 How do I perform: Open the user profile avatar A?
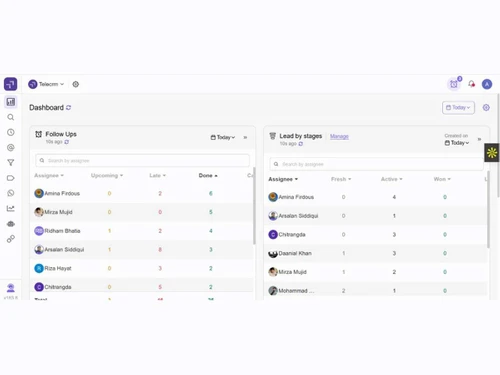coord(487,84)
